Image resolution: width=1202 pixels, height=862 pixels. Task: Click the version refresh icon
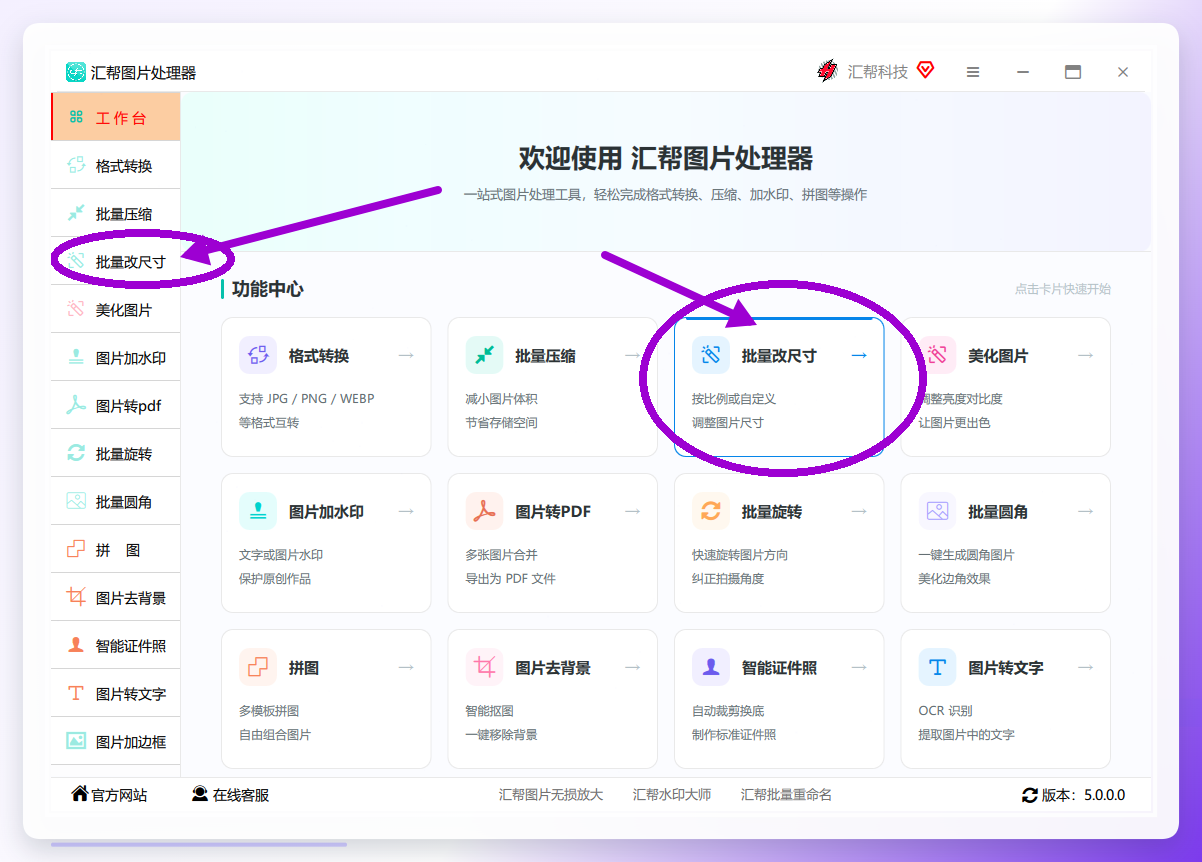point(1029,795)
